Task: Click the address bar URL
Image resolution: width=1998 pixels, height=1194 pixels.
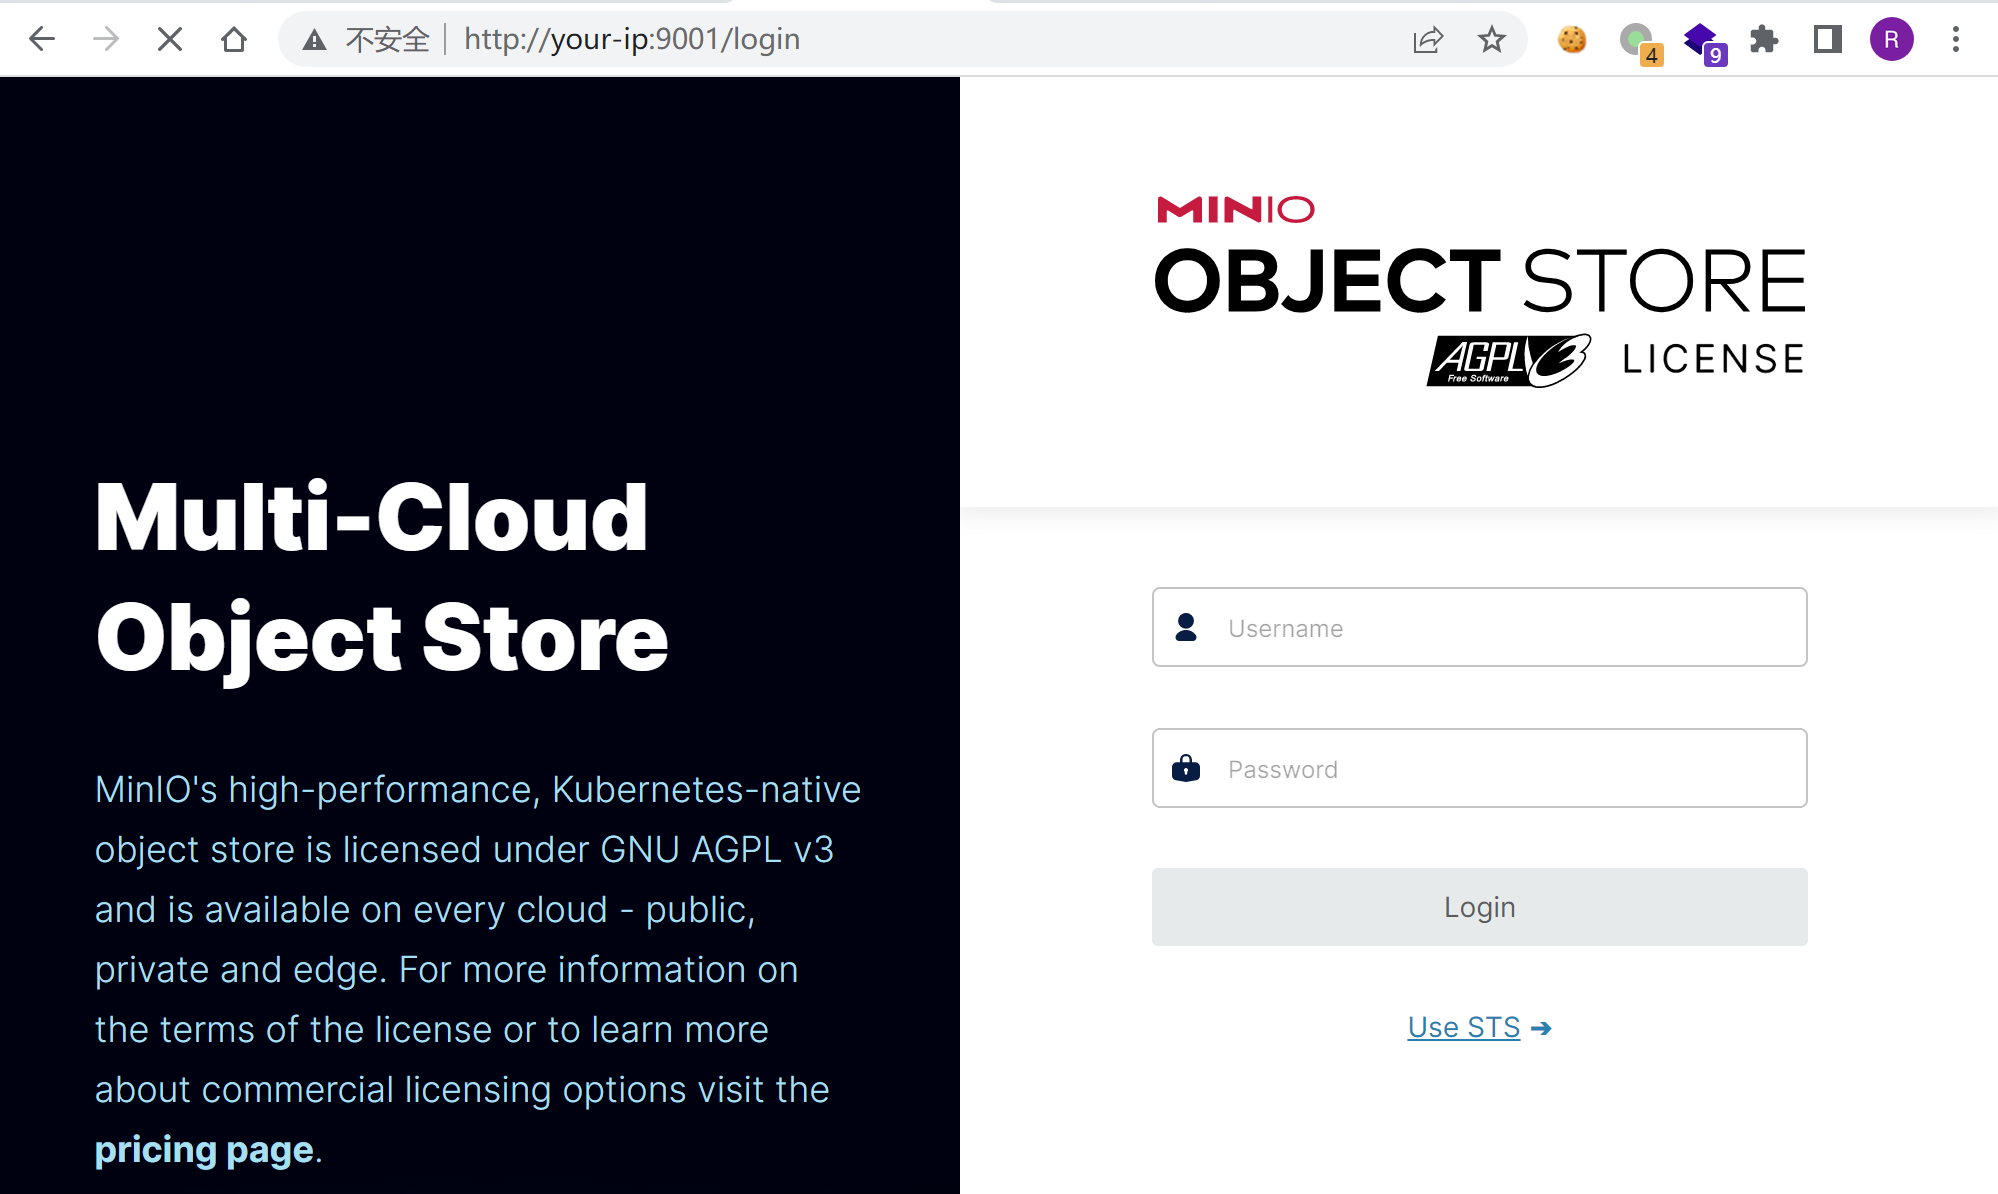Action: tap(632, 39)
